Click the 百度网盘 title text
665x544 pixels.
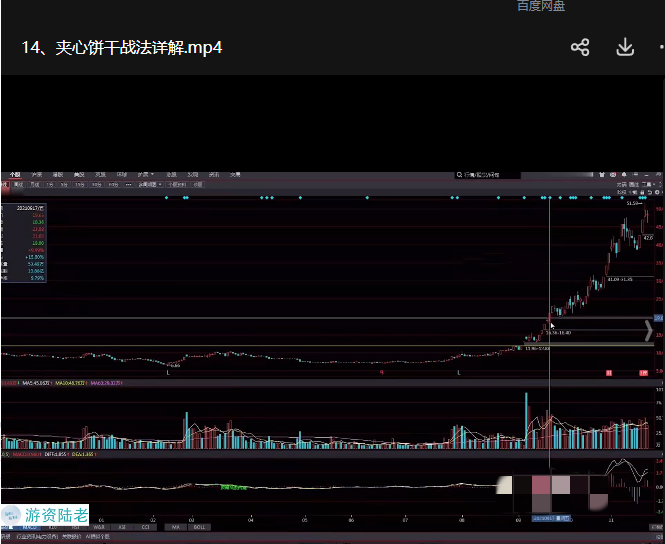click(x=541, y=6)
